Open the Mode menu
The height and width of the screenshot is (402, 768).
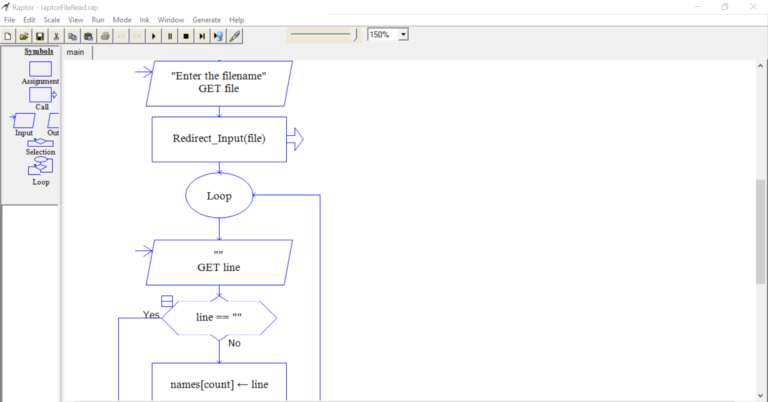pyautogui.click(x=122, y=20)
